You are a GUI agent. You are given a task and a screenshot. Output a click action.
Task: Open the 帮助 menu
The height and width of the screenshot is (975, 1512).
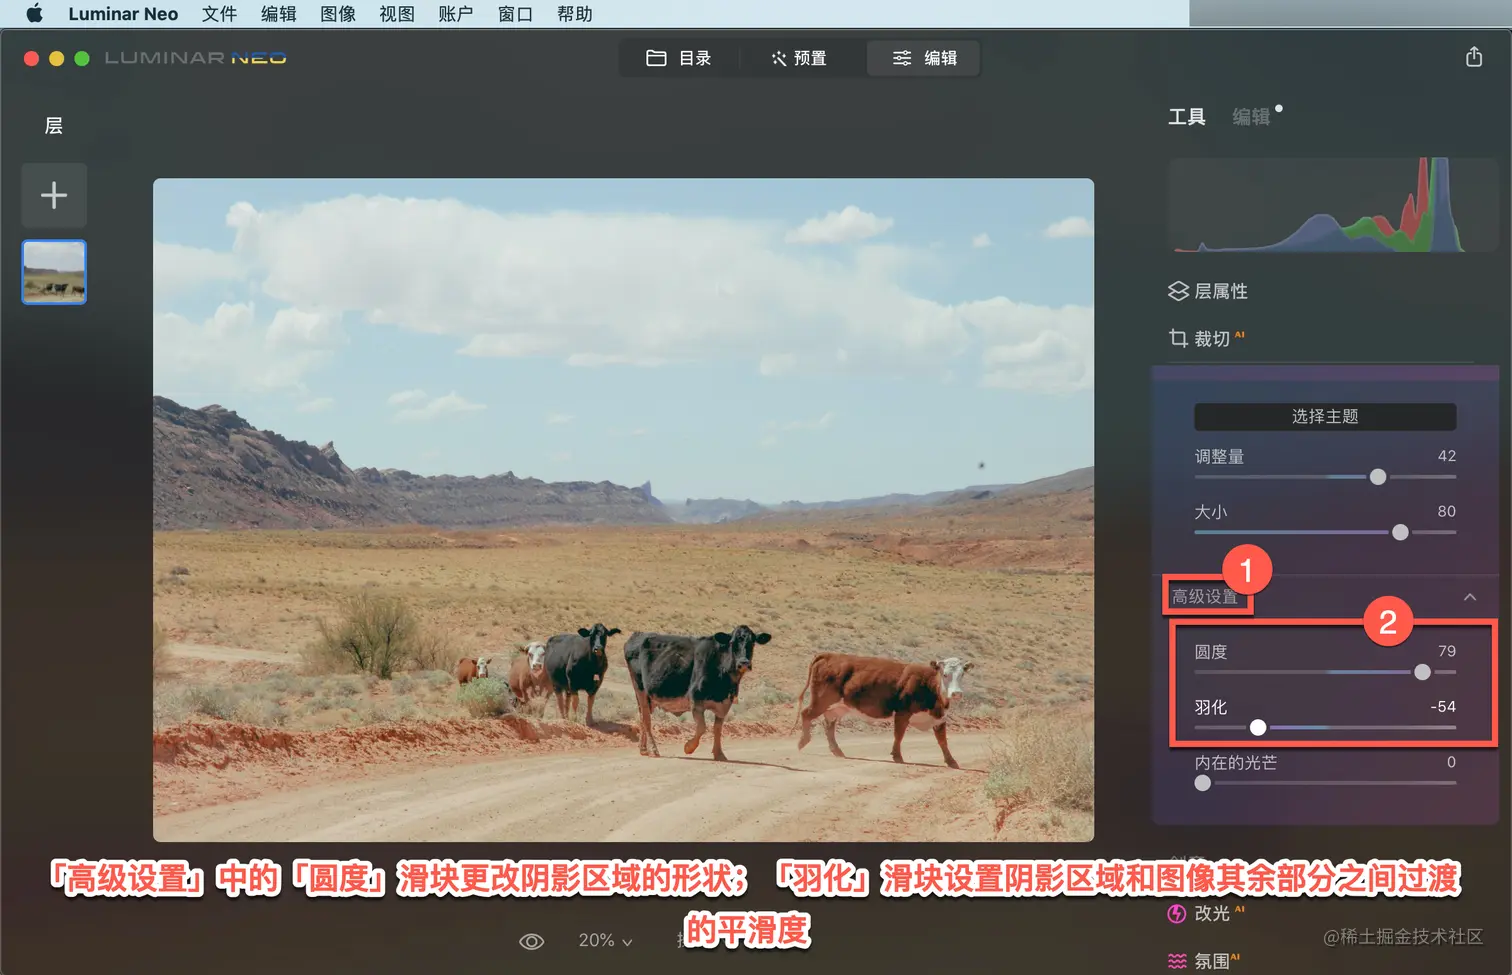tap(575, 14)
